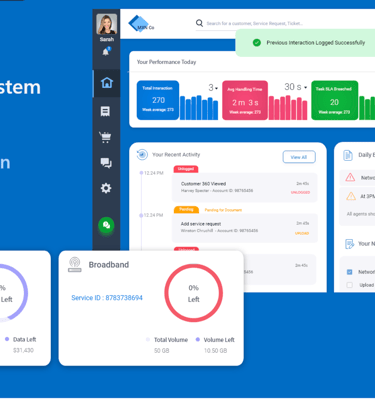Open the notifications bell
375x399 pixels.
tap(106, 52)
